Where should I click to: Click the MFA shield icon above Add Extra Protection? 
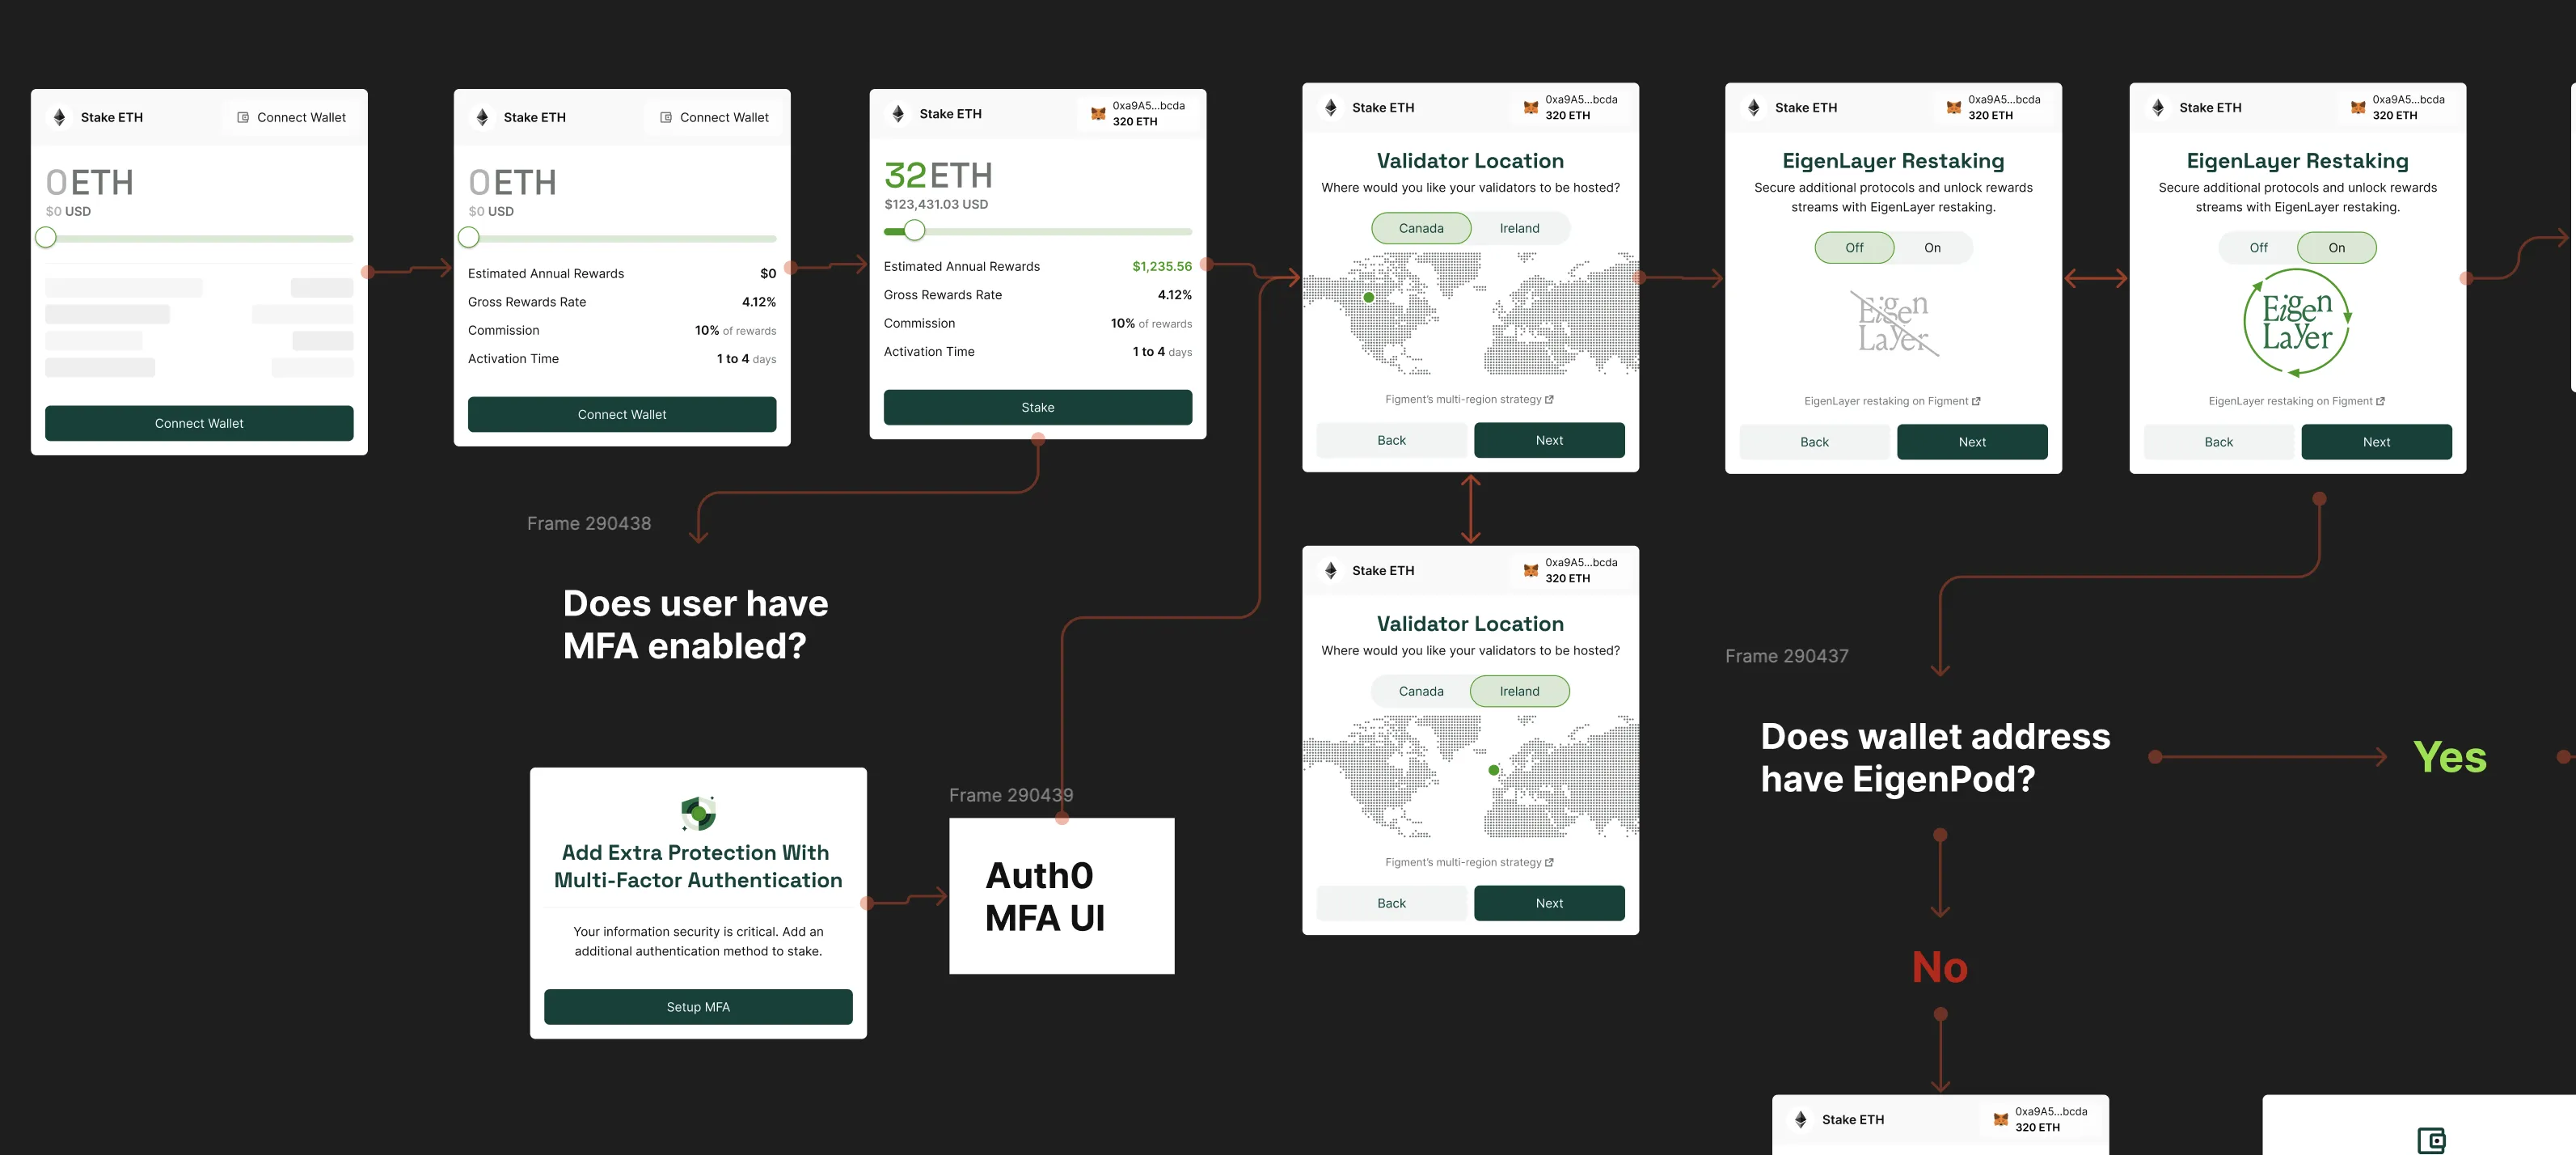coord(698,813)
